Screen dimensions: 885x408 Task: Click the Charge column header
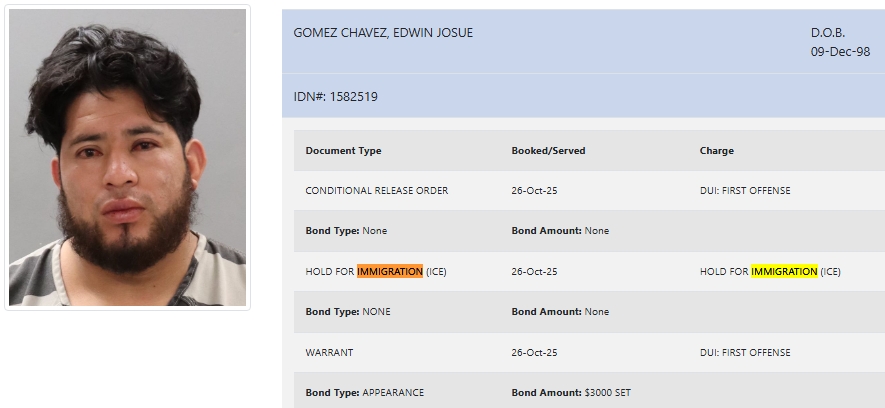click(x=716, y=151)
